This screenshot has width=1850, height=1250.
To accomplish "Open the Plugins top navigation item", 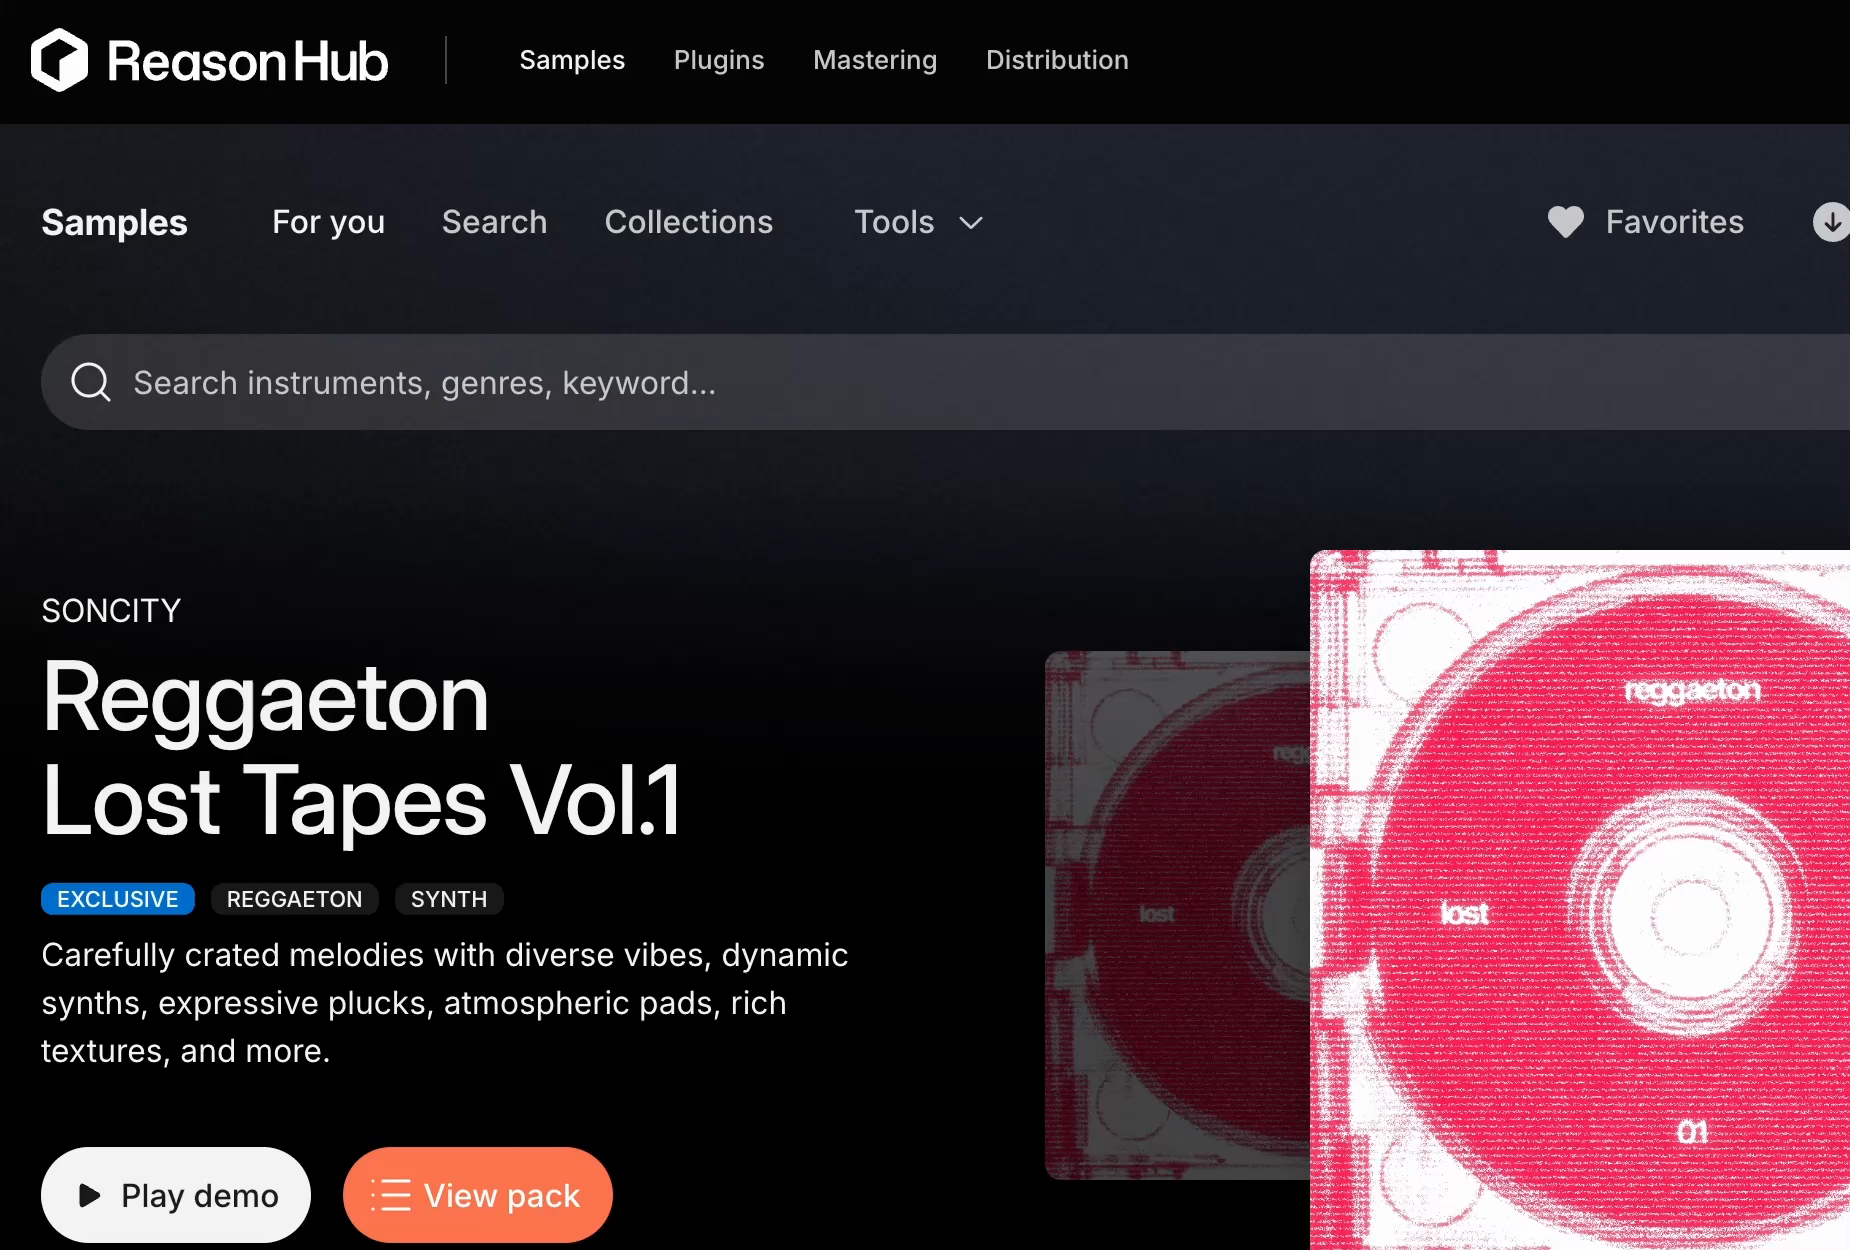I will click(x=719, y=60).
